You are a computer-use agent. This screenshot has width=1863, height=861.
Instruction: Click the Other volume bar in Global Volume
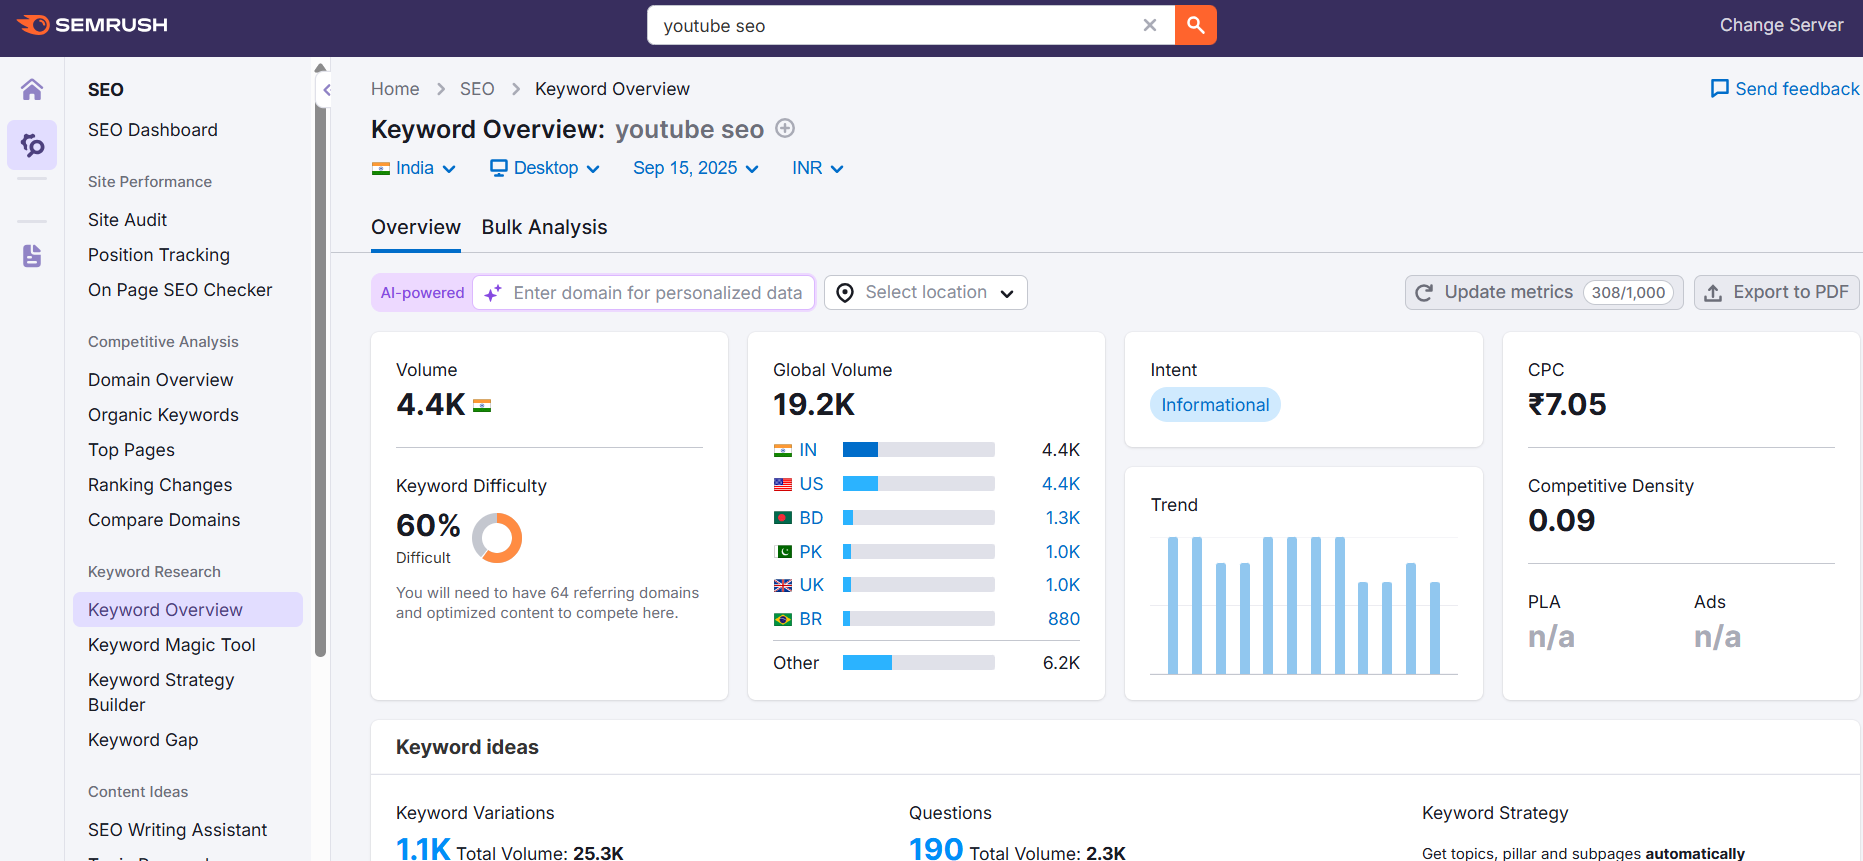(x=918, y=663)
